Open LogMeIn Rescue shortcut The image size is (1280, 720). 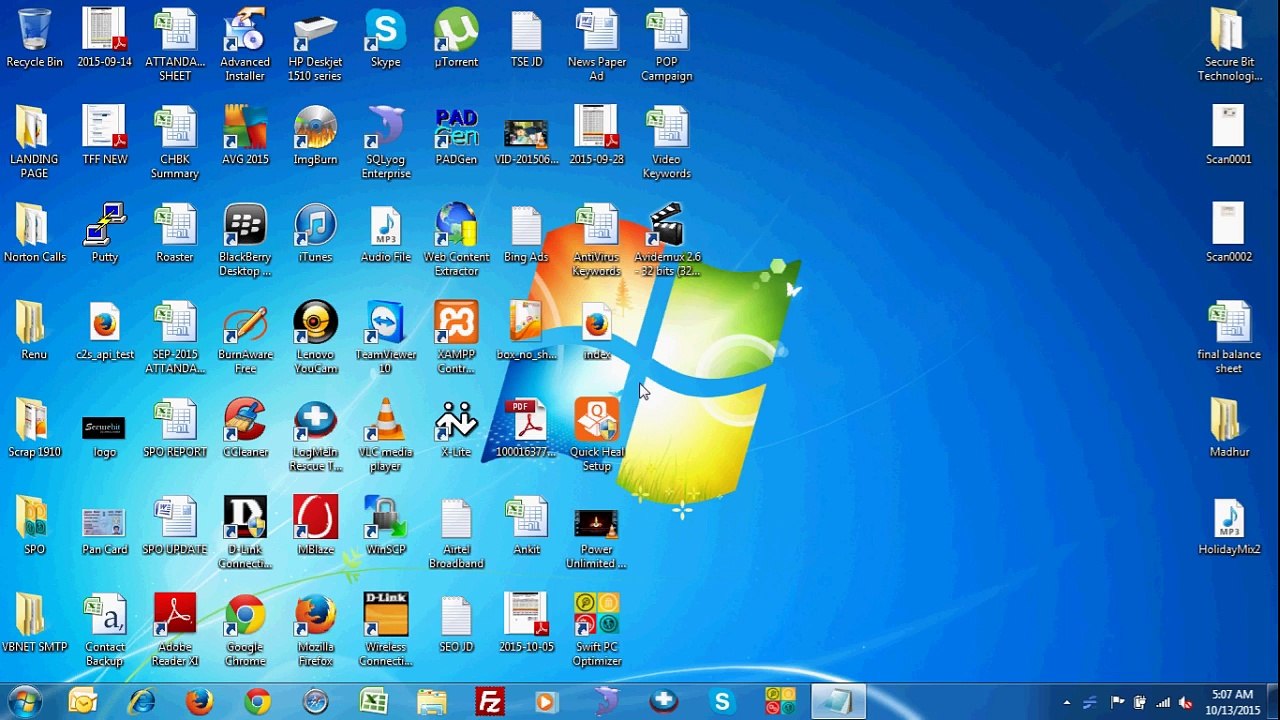tap(315, 435)
